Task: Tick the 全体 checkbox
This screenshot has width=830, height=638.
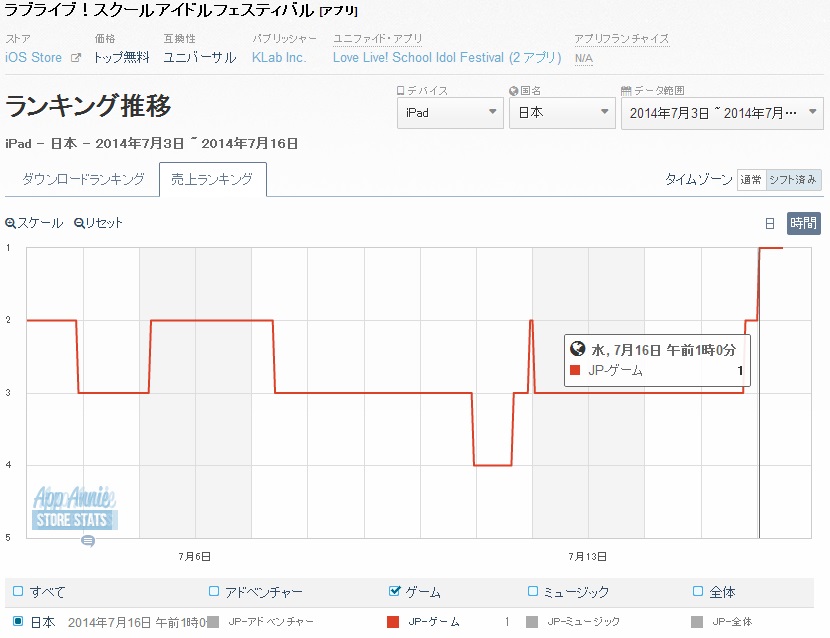Action: [x=698, y=591]
